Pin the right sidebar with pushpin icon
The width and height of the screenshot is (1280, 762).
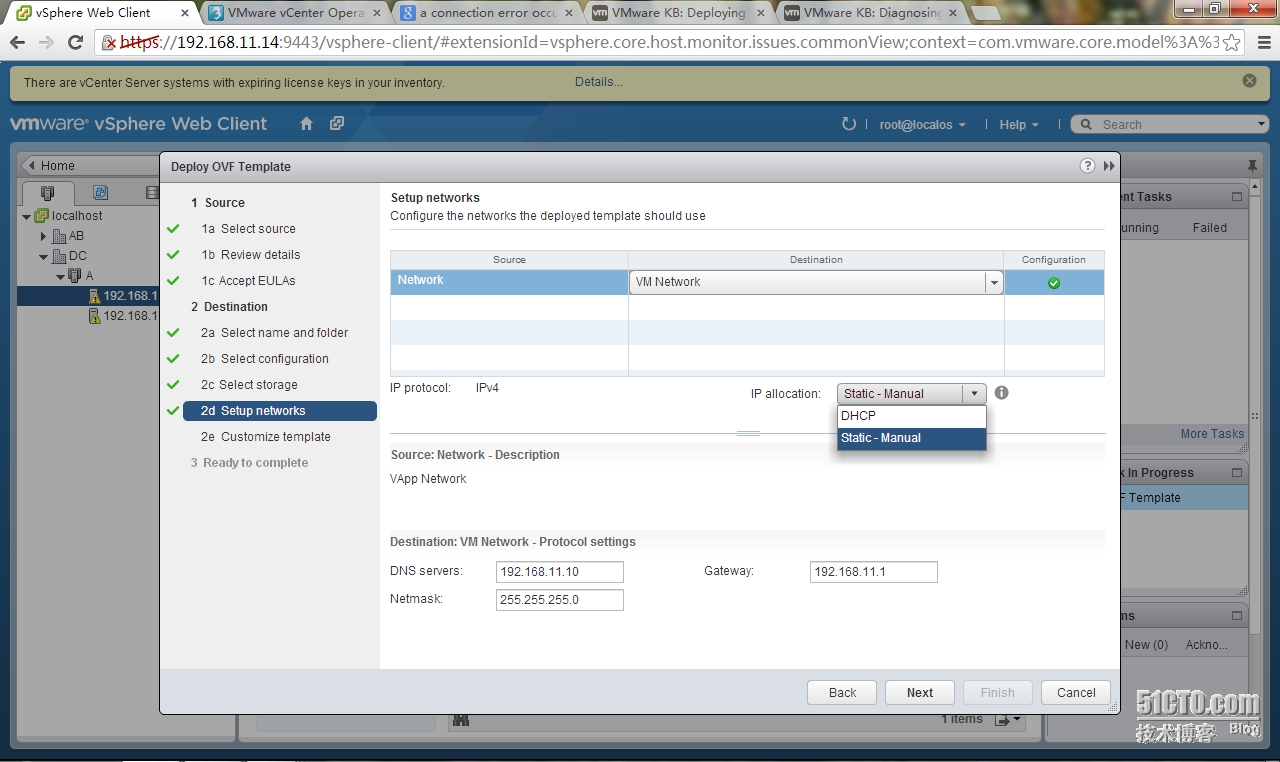coord(1253,165)
